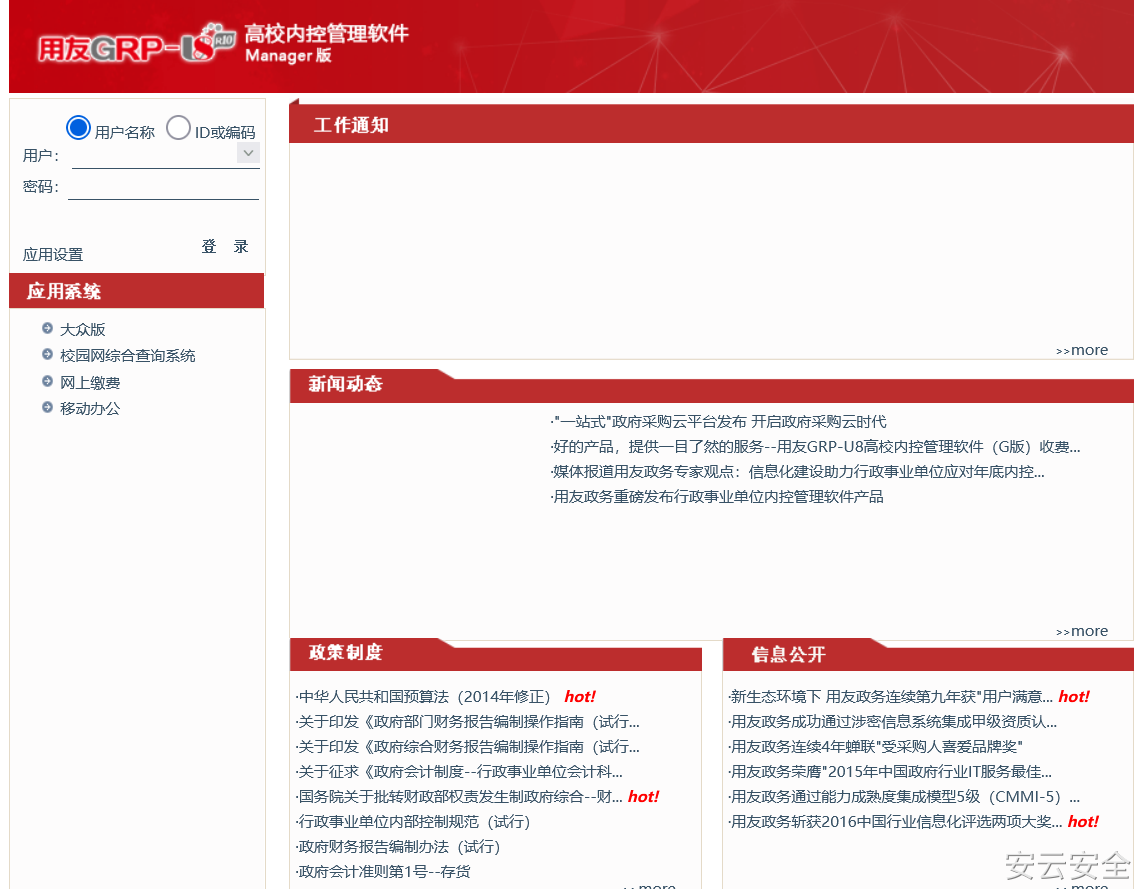The image size is (1140, 889).
Task: Open 国务院关于批转财政部权责发生制 policy item
Action: coord(459,797)
